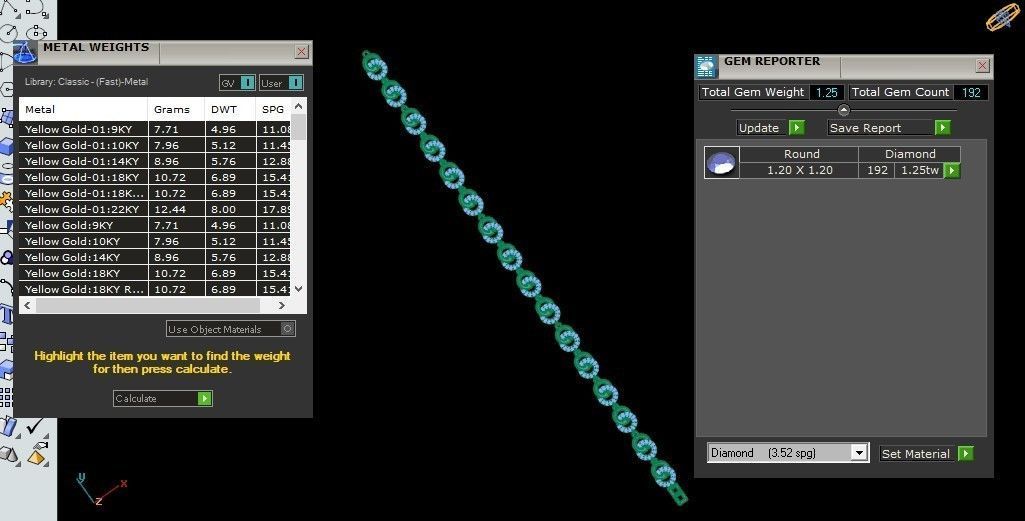Click the green arrow beside Calculate

click(x=205, y=398)
